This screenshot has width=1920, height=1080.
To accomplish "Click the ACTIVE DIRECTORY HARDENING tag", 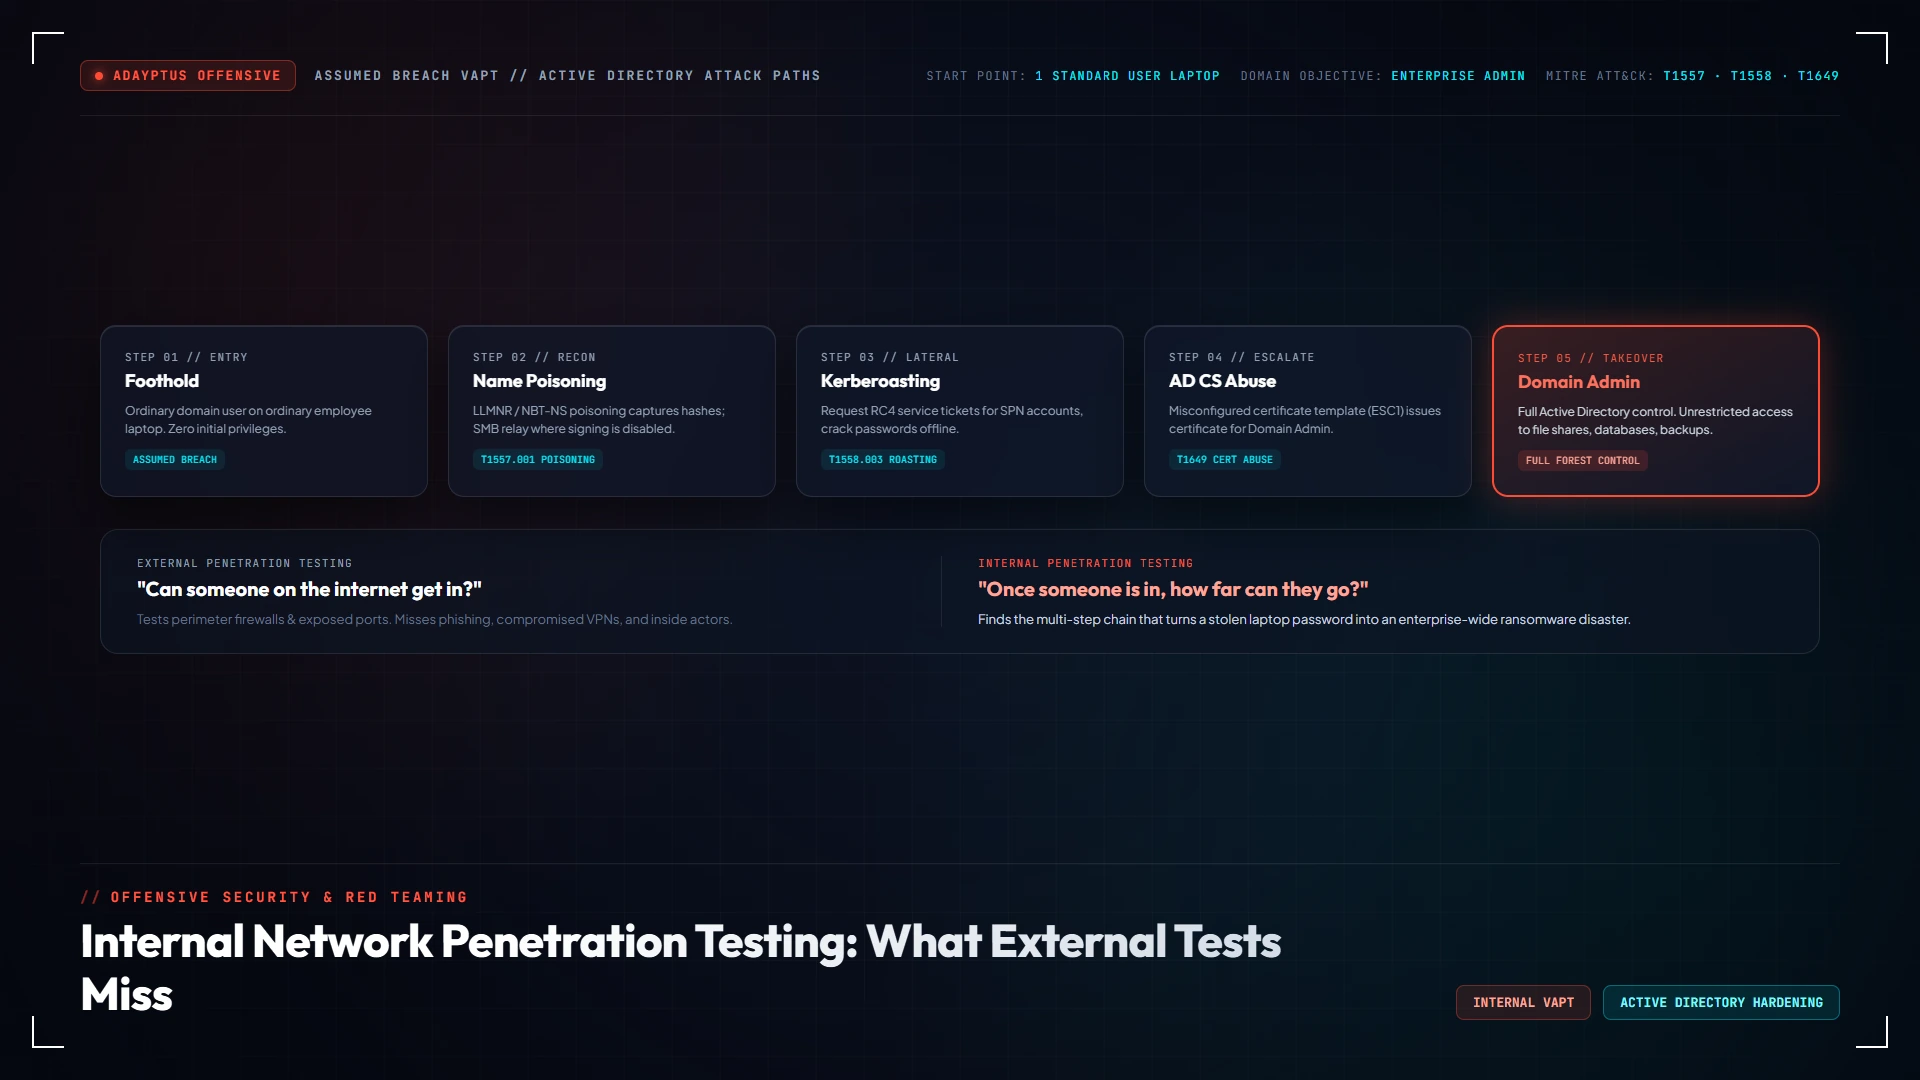I will click(1721, 1003).
